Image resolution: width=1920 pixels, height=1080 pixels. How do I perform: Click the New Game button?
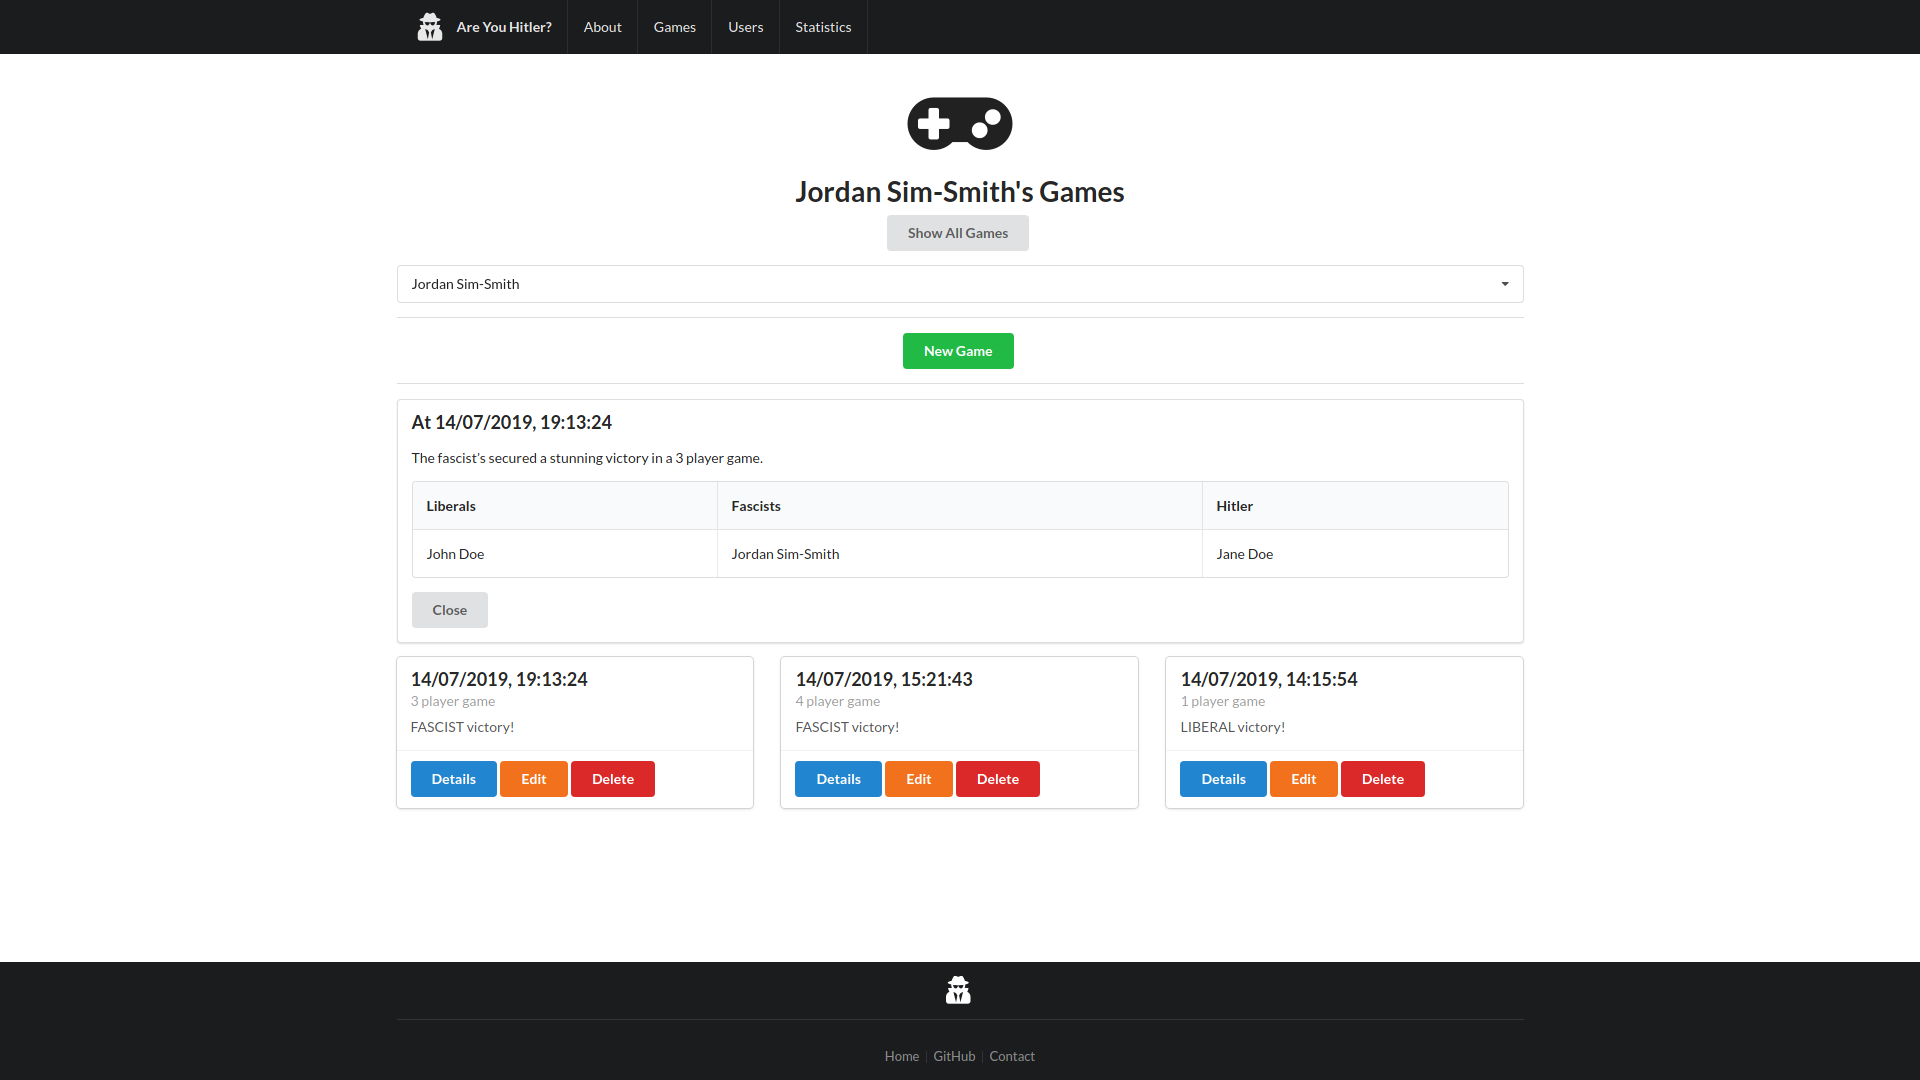(x=957, y=351)
